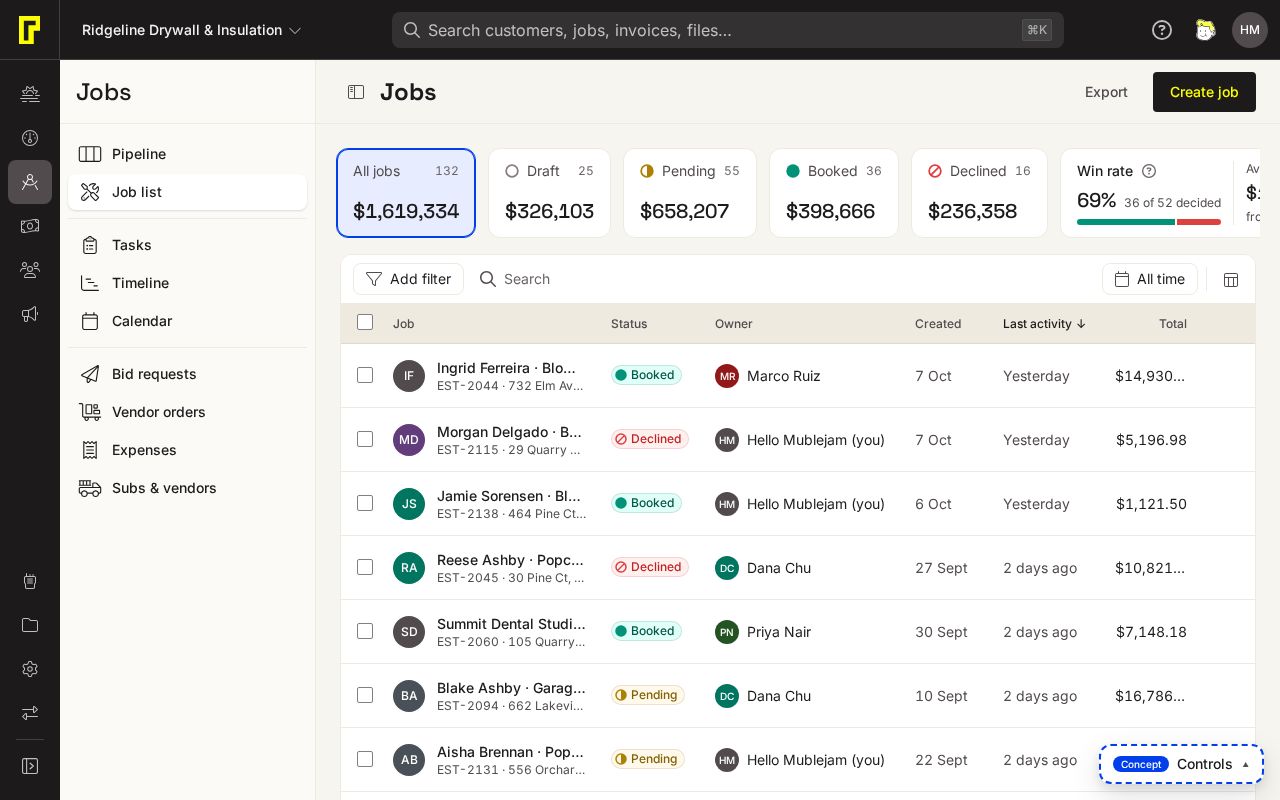Sort by the Last activity column header
This screenshot has height=800, width=1280.
coord(1044,324)
